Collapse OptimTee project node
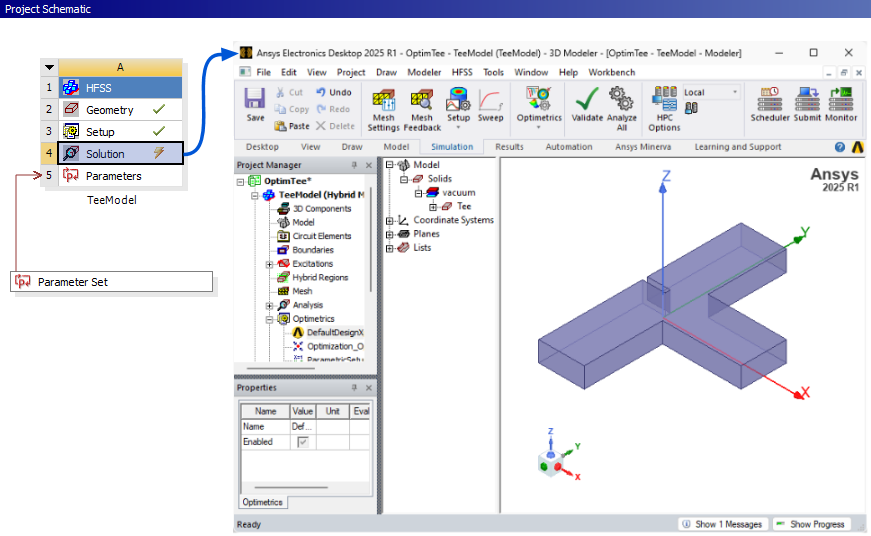The image size is (871, 536). tap(241, 182)
